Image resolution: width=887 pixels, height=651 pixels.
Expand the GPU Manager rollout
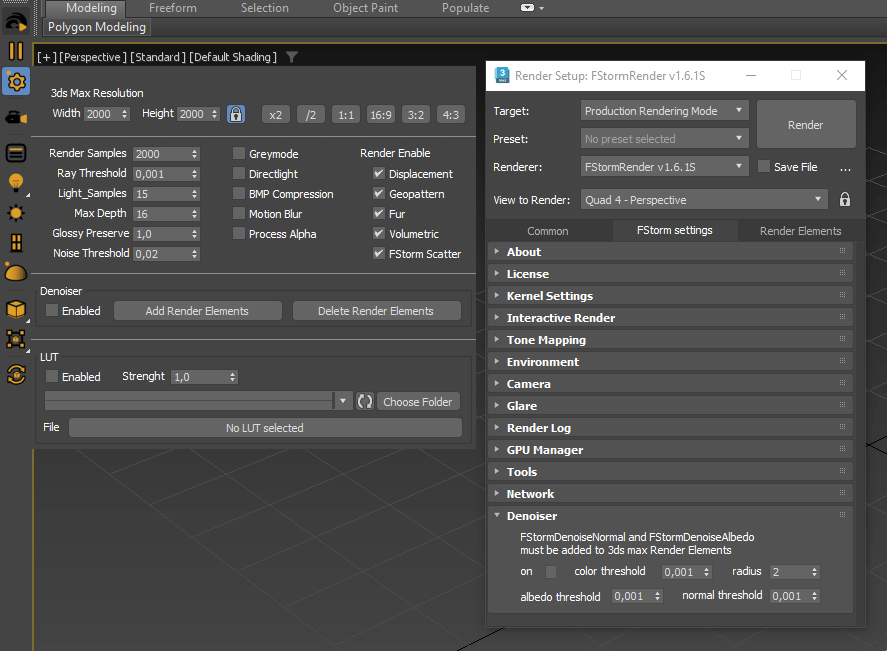pos(670,450)
